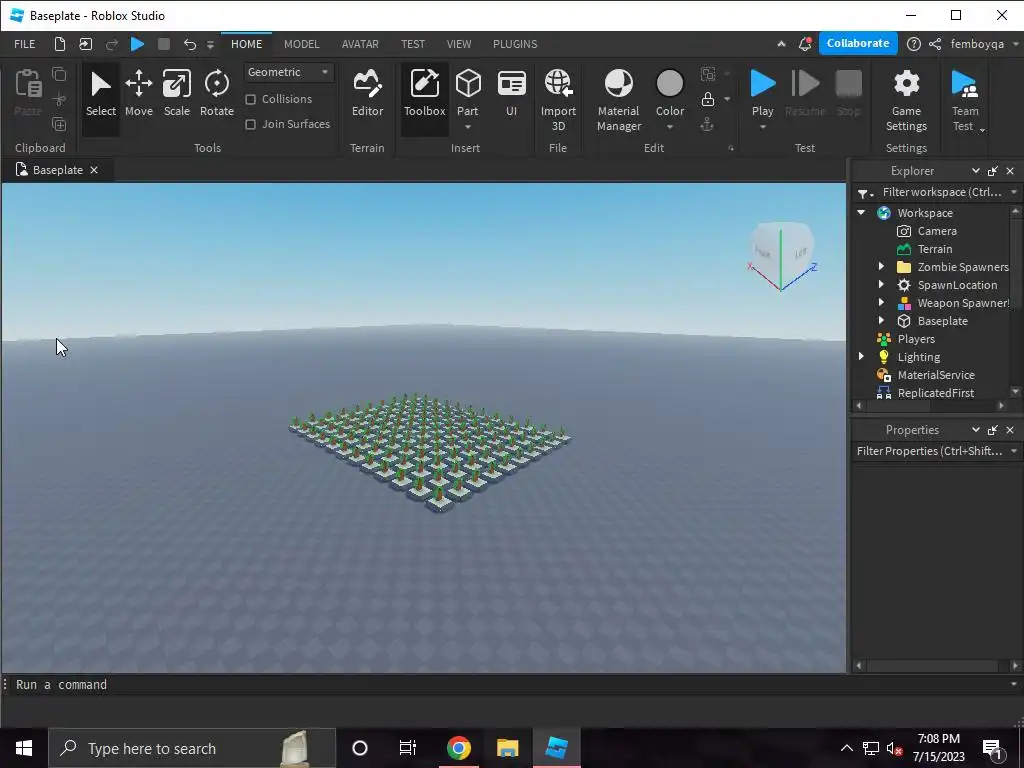Collapse the ribbon with the up arrow

click(x=781, y=44)
